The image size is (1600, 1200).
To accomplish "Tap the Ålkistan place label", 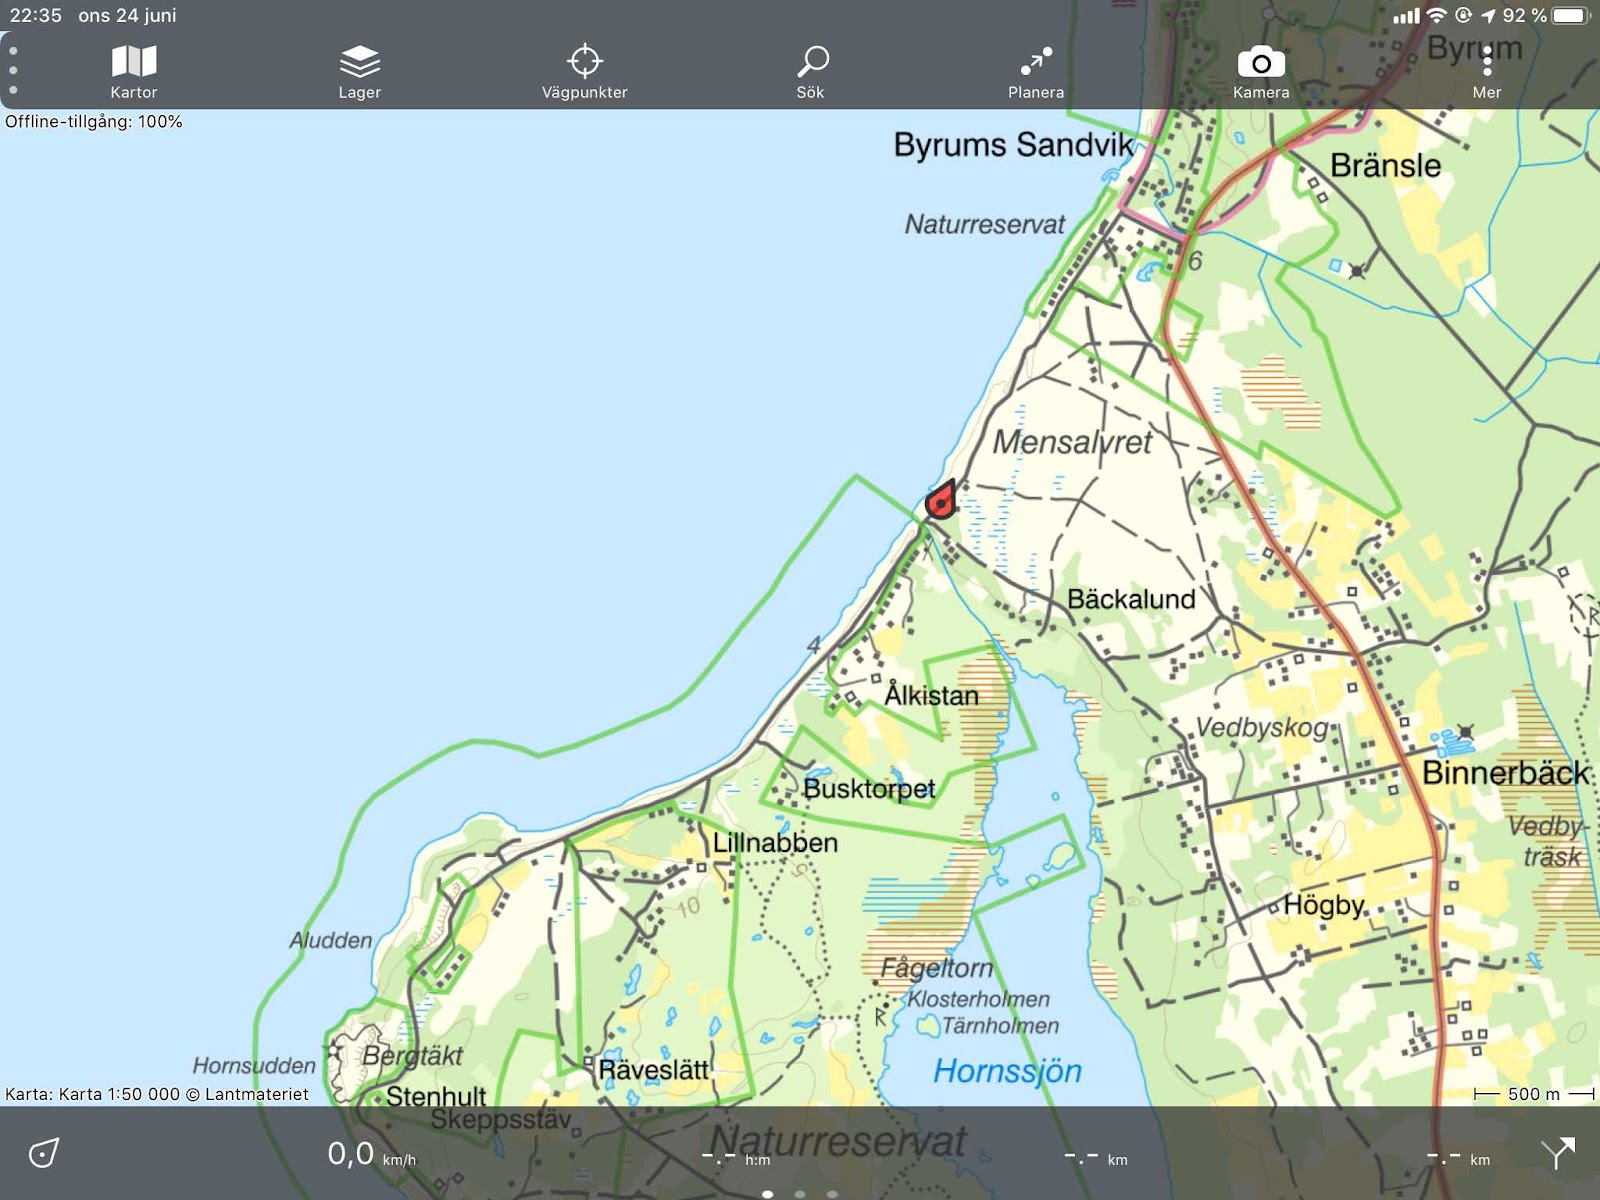I will click(x=931, y=695).
